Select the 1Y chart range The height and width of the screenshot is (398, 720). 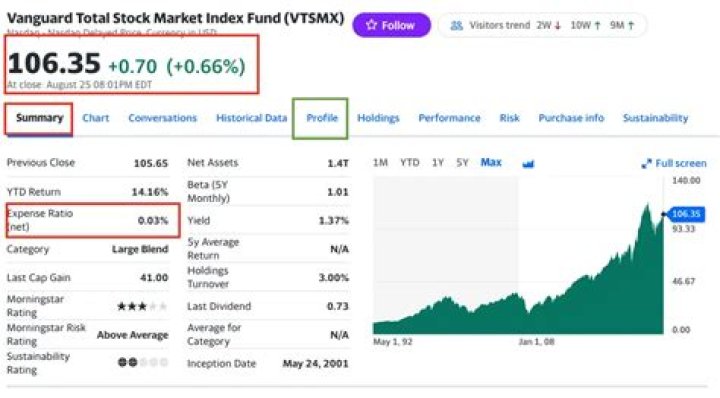pyautogui.click(x=438, y=163)
